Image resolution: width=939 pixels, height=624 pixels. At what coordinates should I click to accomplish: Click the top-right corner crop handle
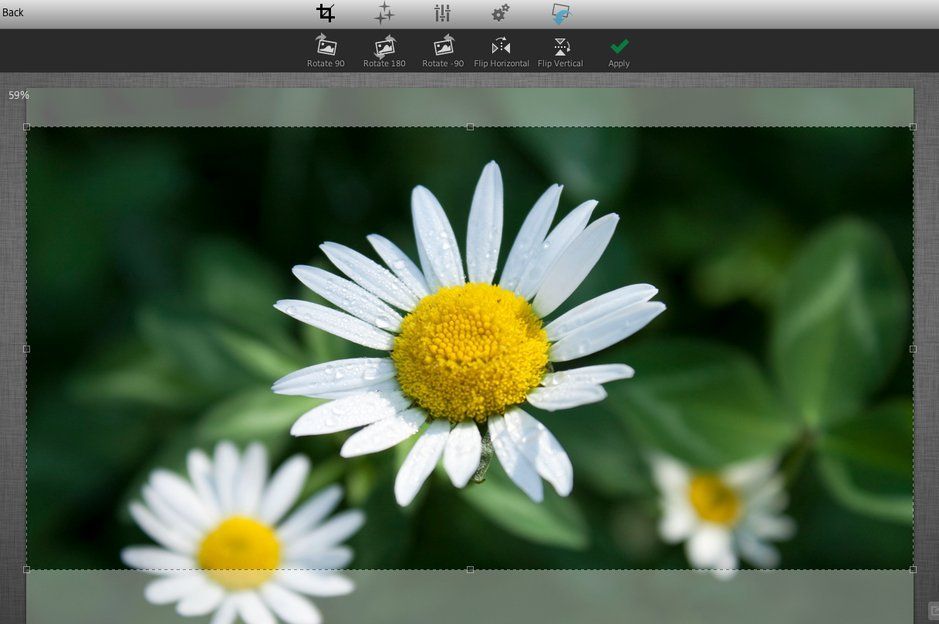coord(913,127)
